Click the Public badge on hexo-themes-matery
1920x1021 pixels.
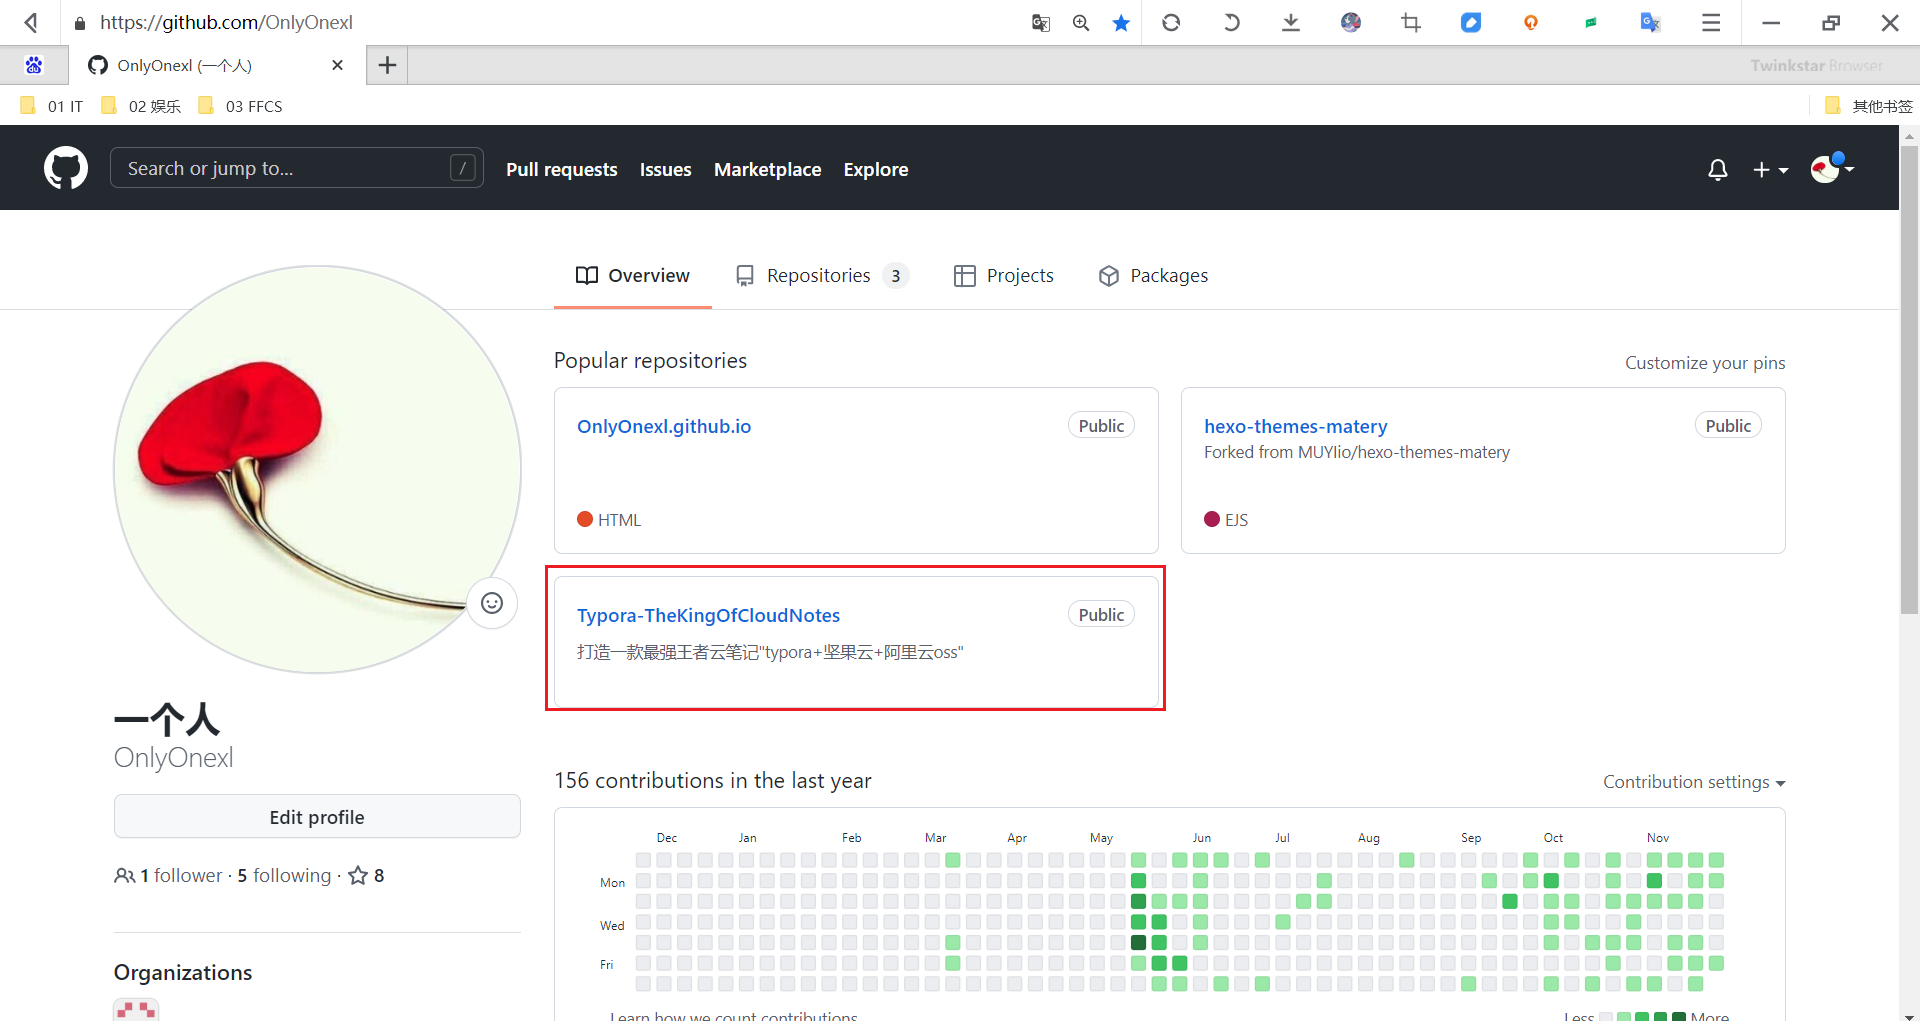tap(1728, 425)
